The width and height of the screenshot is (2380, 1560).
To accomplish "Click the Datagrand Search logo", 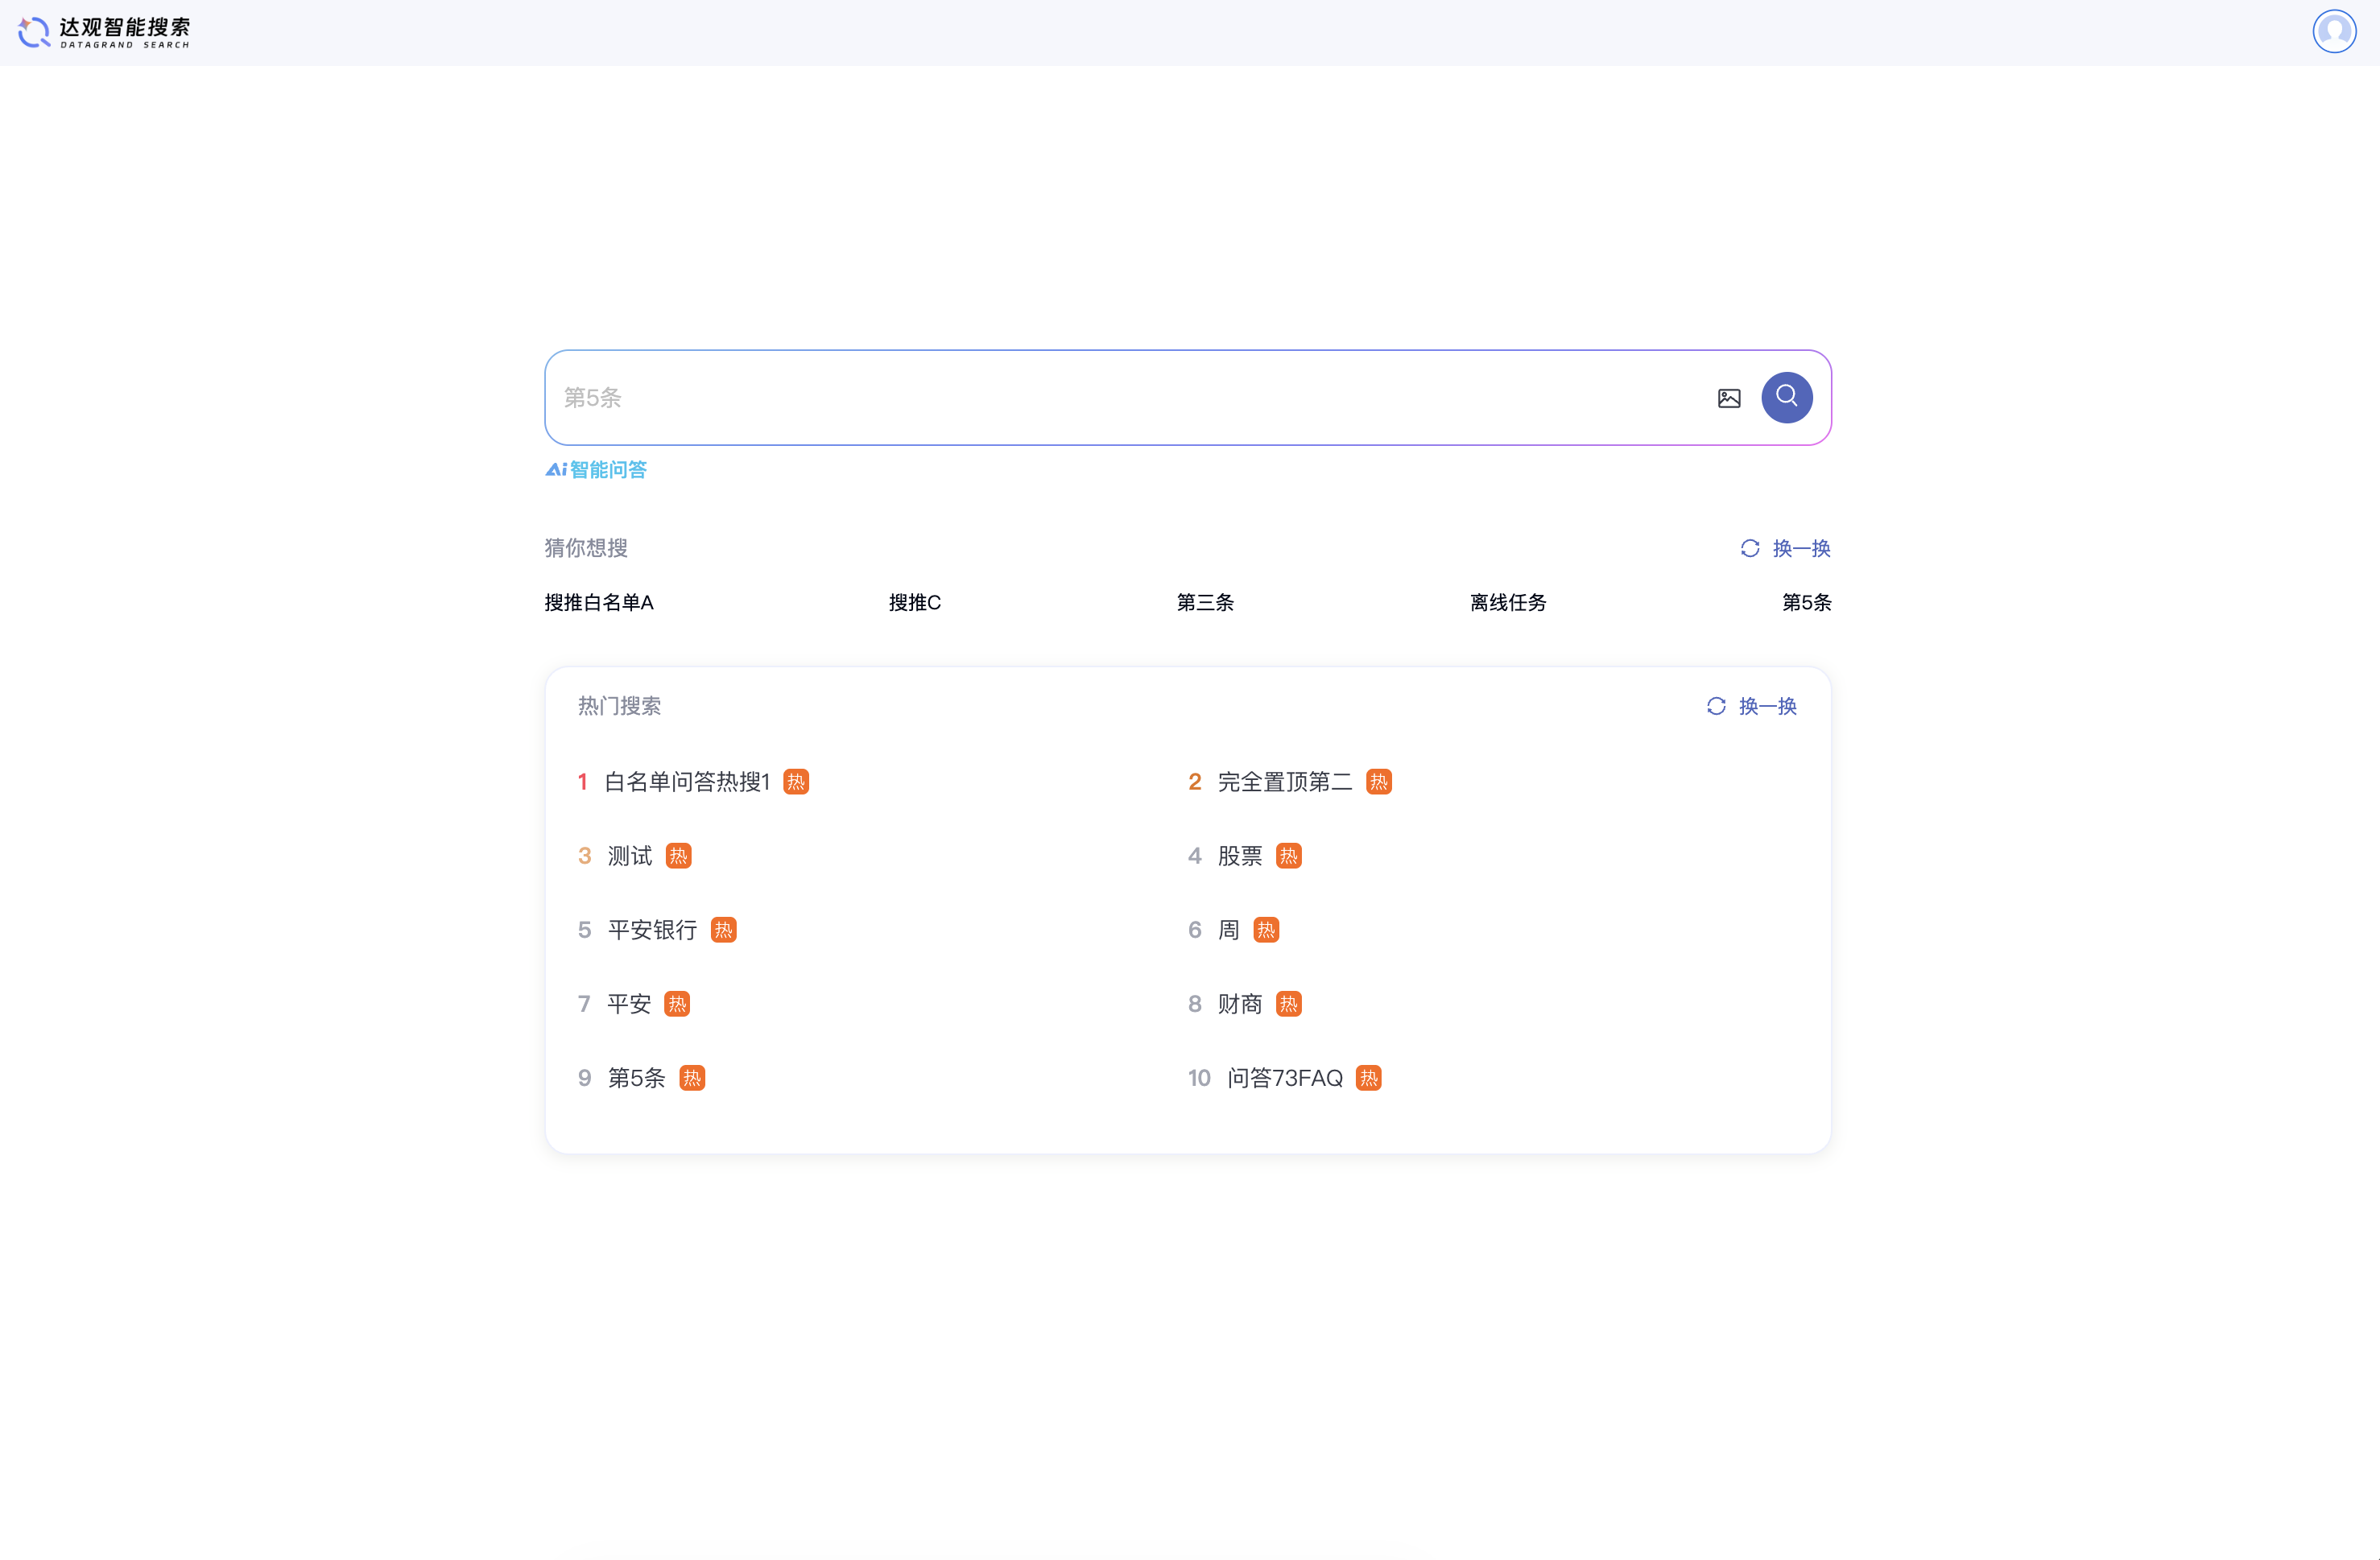I will pos(104,32).
